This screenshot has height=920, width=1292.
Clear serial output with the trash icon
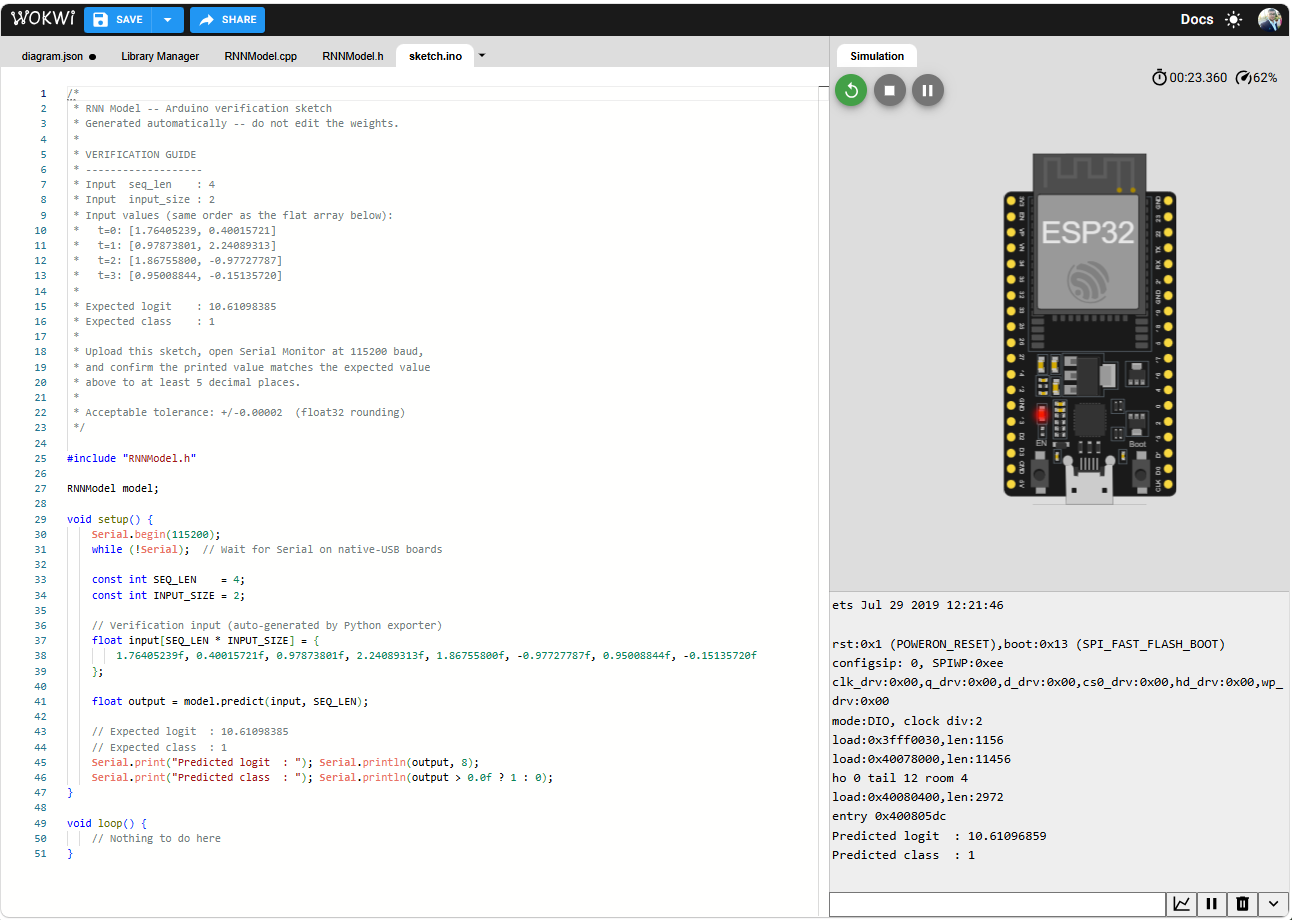pyautogui.click(x=1242, y=904)
